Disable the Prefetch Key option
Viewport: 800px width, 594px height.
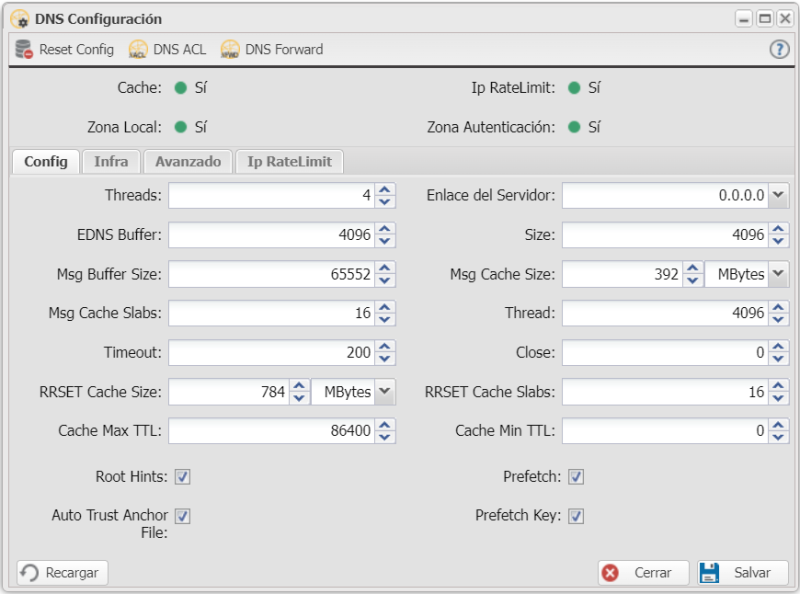coord(576,516)
